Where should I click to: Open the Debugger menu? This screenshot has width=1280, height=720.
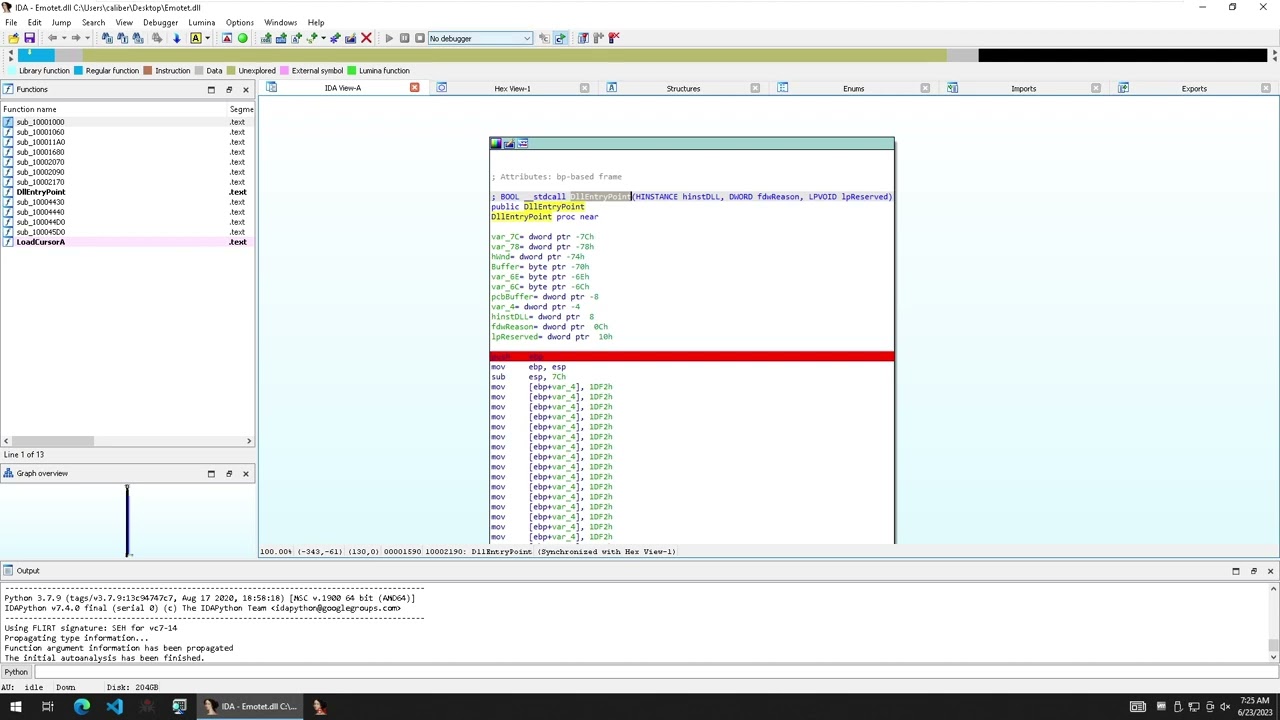pyautogui.click(x=160, y=22)
